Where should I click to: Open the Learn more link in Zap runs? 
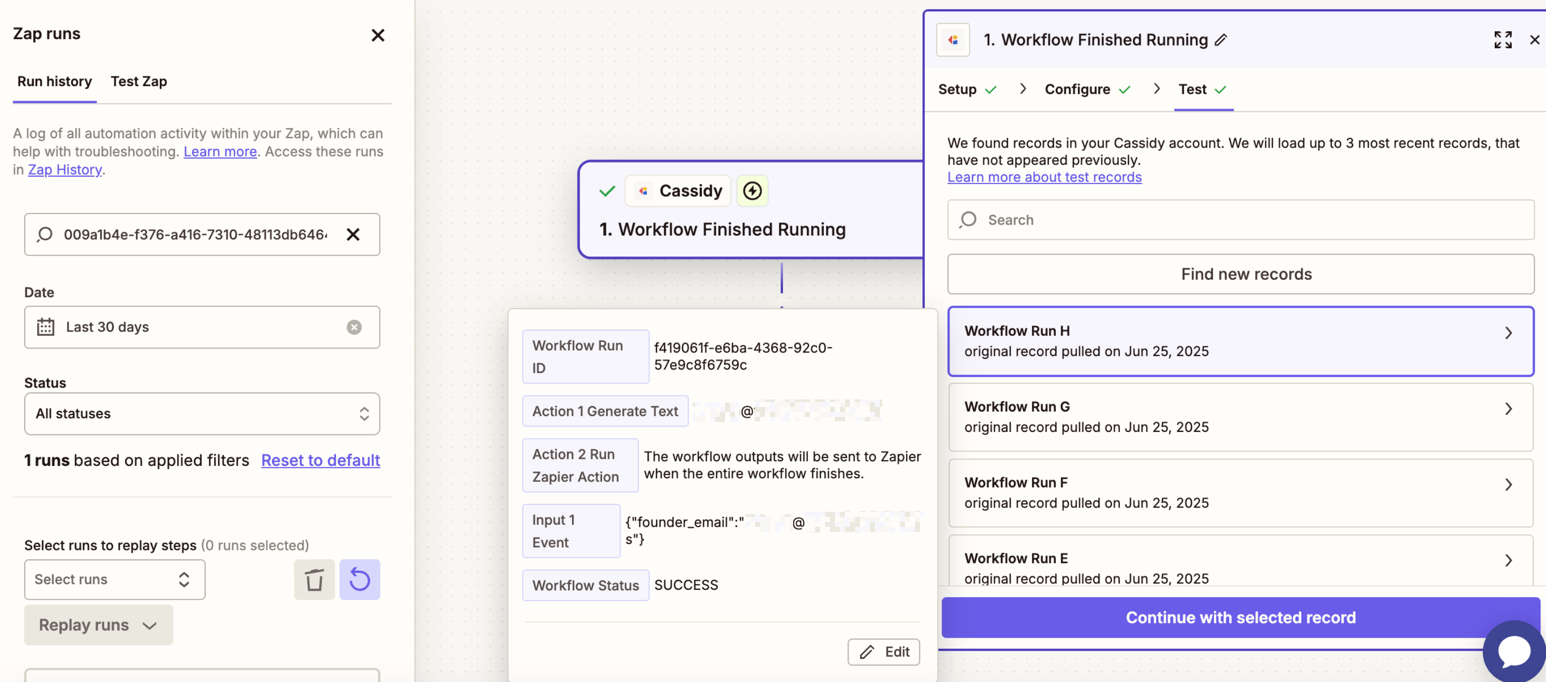click(x=220, y=152)
